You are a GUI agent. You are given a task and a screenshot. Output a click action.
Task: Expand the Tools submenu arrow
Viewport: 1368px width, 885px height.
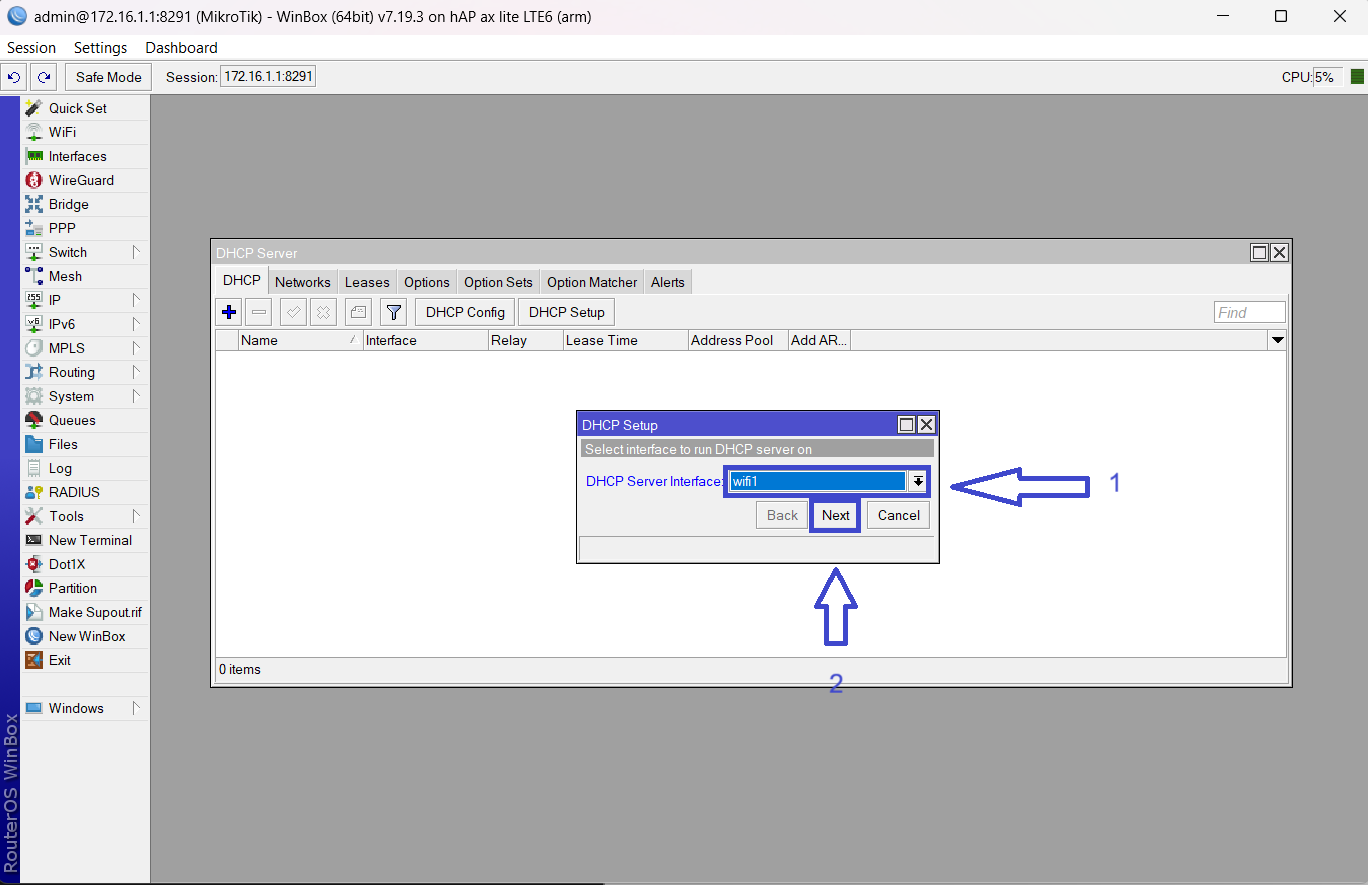pyautogui.click(x=137, y=516)
